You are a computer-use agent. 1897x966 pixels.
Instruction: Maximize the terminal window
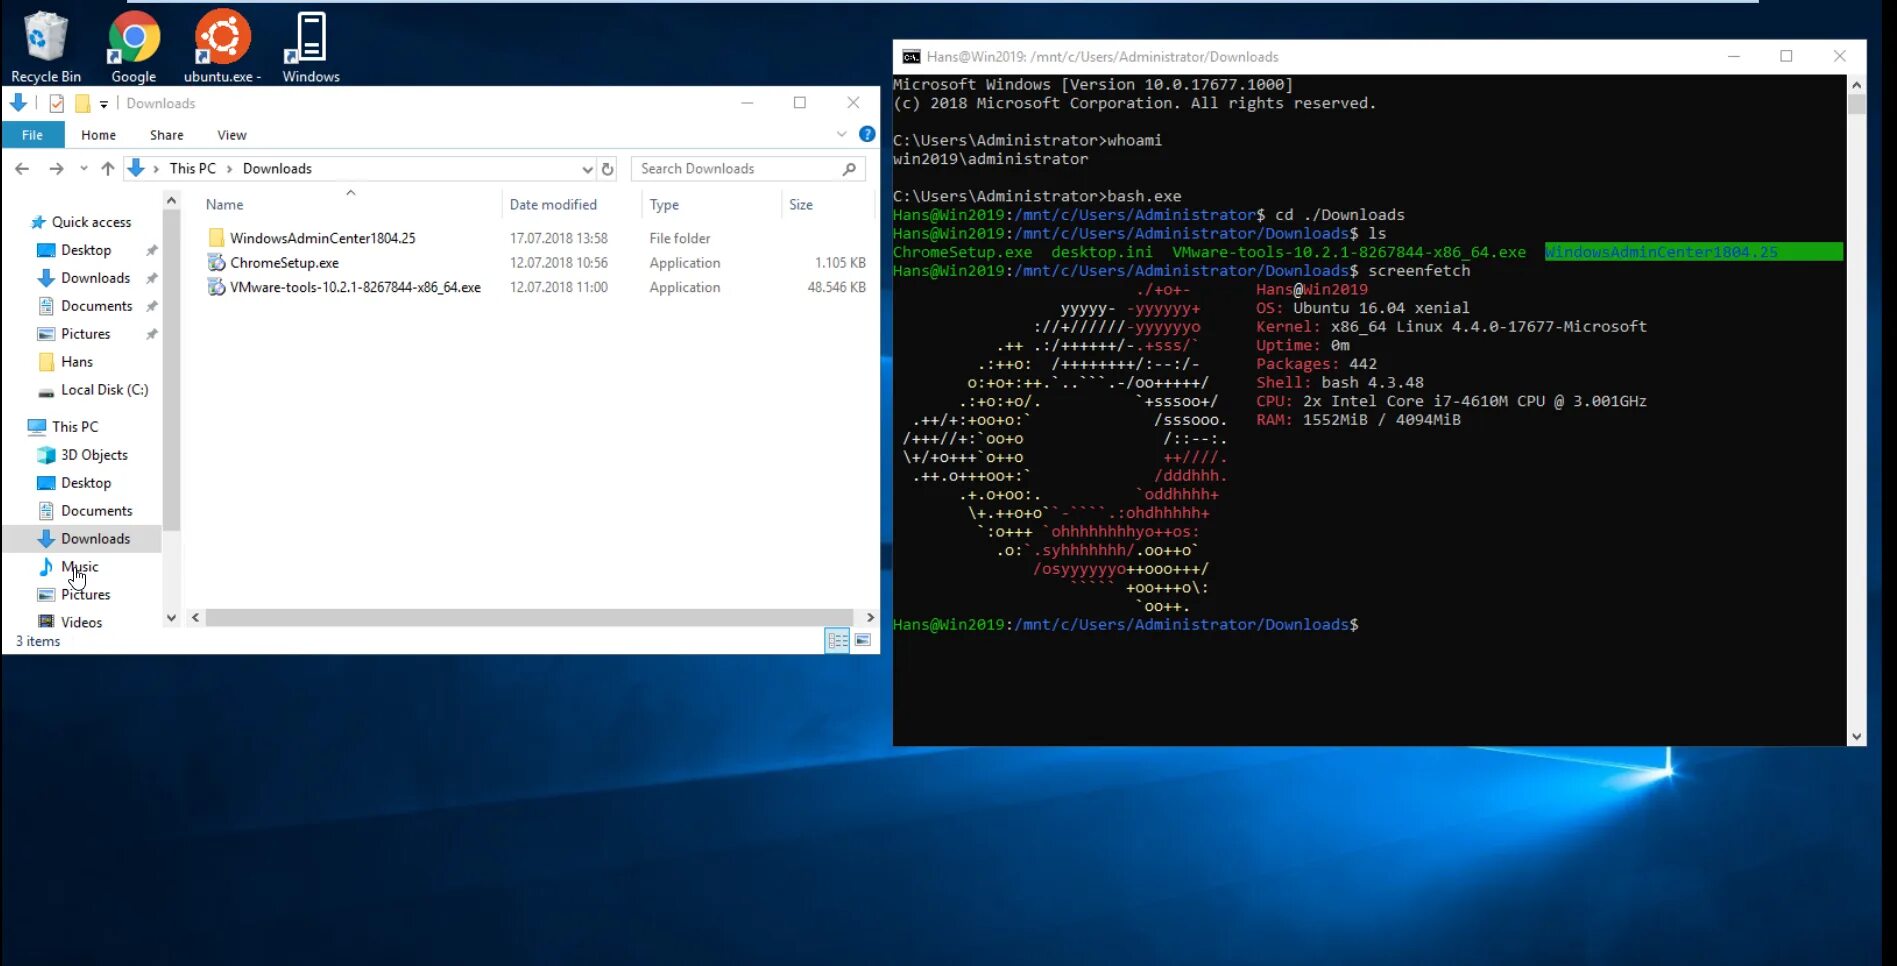pyautogui.click(x=1786, y=57)
